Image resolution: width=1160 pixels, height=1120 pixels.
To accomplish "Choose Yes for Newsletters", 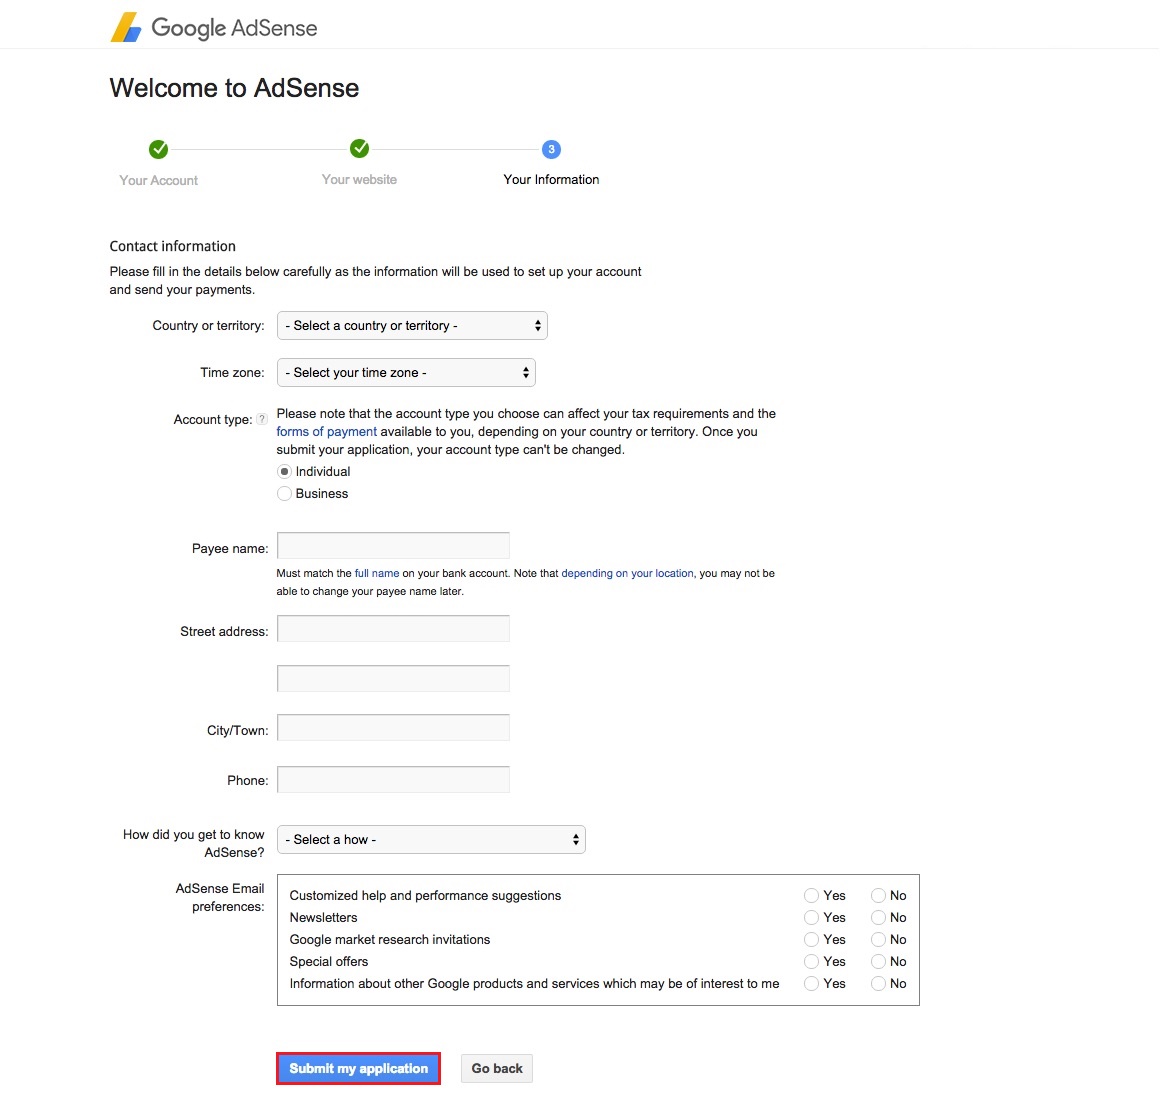I will (x=812, y=917).
